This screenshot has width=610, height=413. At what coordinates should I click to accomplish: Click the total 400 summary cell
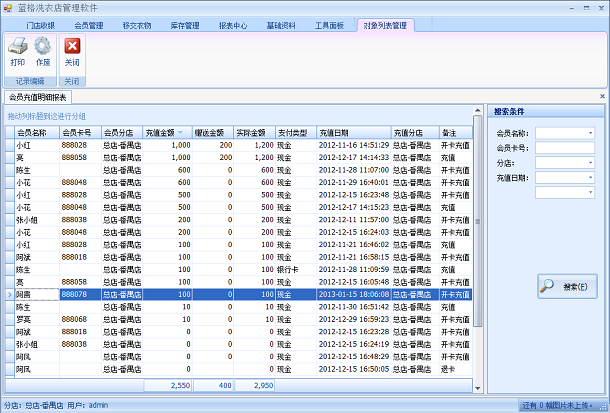(x=213, y=385)
